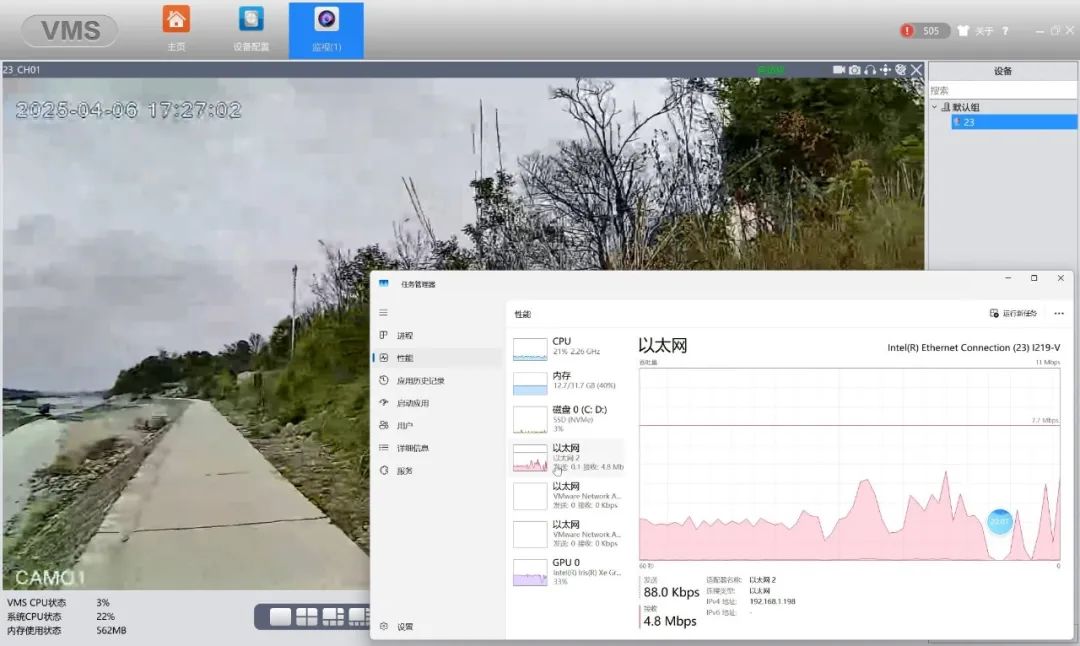The width and height of the screenshot is (1080, 646).
Task: Click Intel(R) Ethernet Connection I219-V adapter name
Action: coord(973,348)
